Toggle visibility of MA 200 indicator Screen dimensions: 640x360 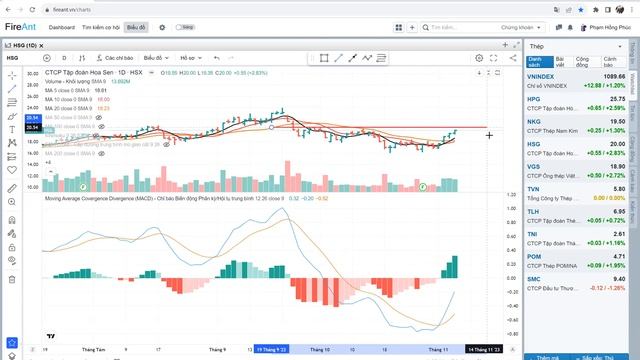pyautogui.click(x=101, y=153)
